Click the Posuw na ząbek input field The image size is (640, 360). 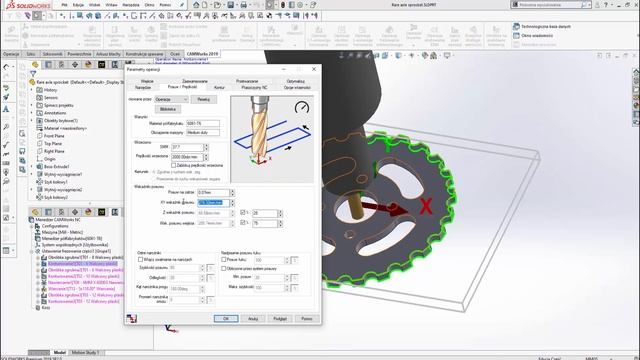(x=213, y=192)
